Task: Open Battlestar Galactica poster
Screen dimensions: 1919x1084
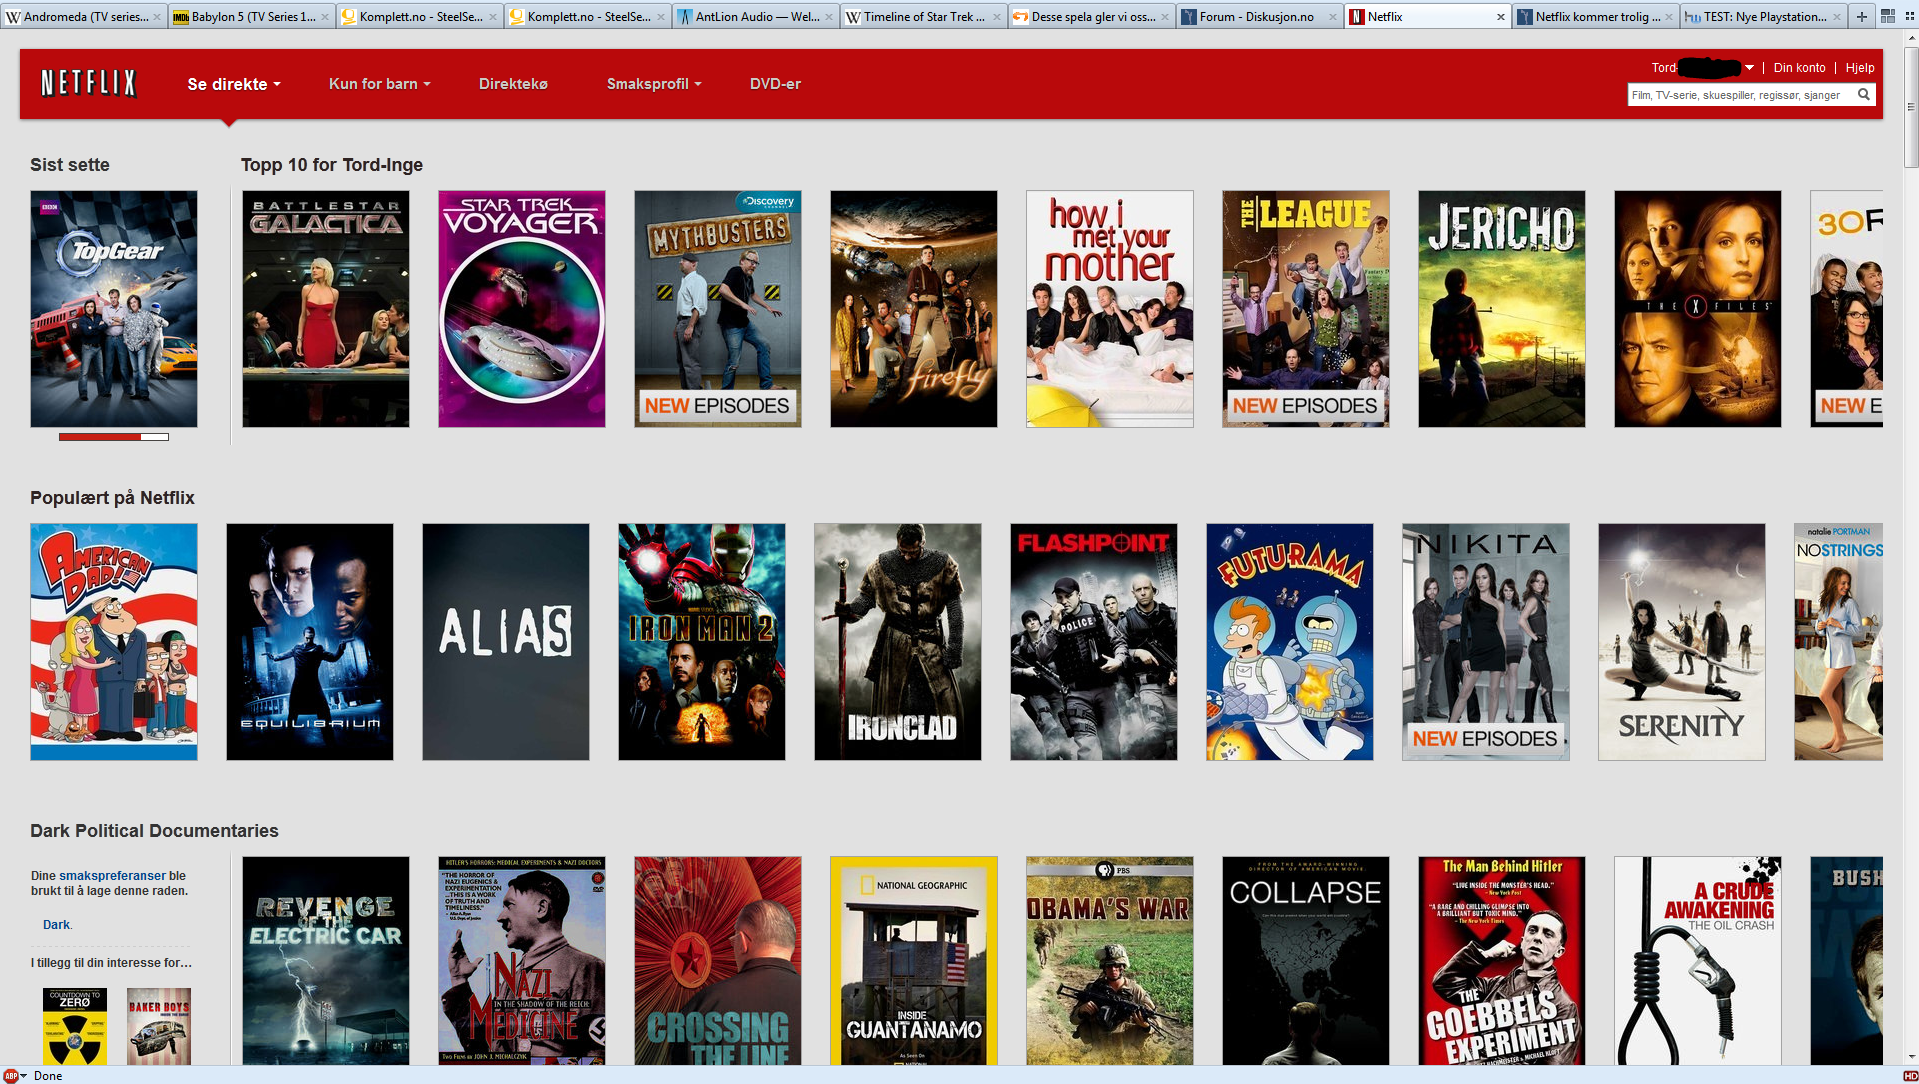Action: tap(326, 309)
